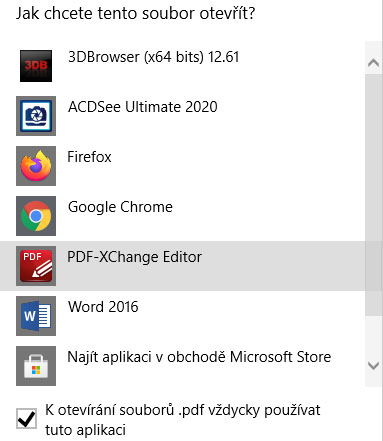Click the Google Chrome logo icon
This screenshot has width=383, height=441.
coord(36,216)
